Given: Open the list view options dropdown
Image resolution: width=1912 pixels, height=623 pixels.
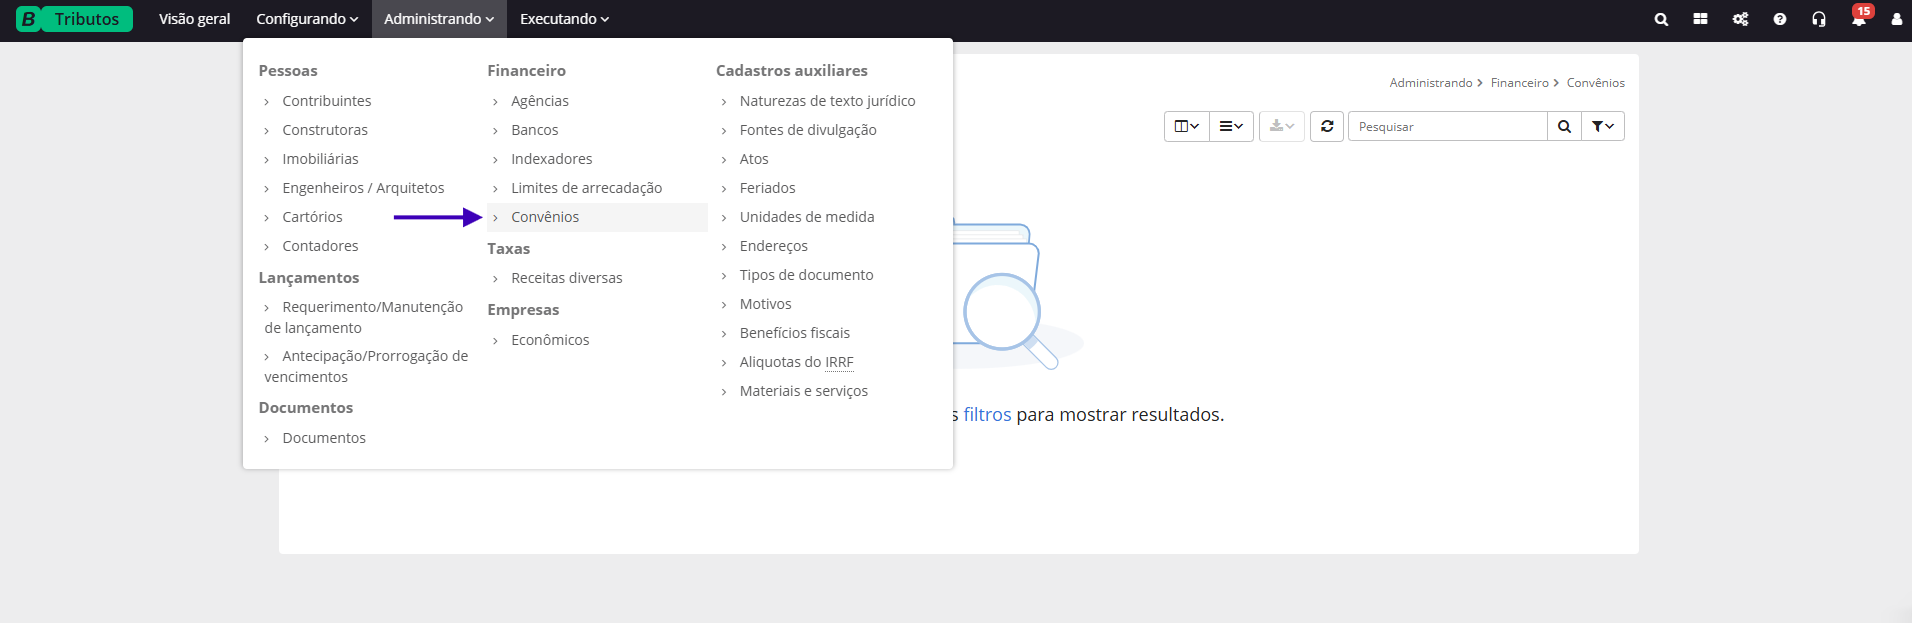Looking at the screenshot, I should [x=1231, y=126].
